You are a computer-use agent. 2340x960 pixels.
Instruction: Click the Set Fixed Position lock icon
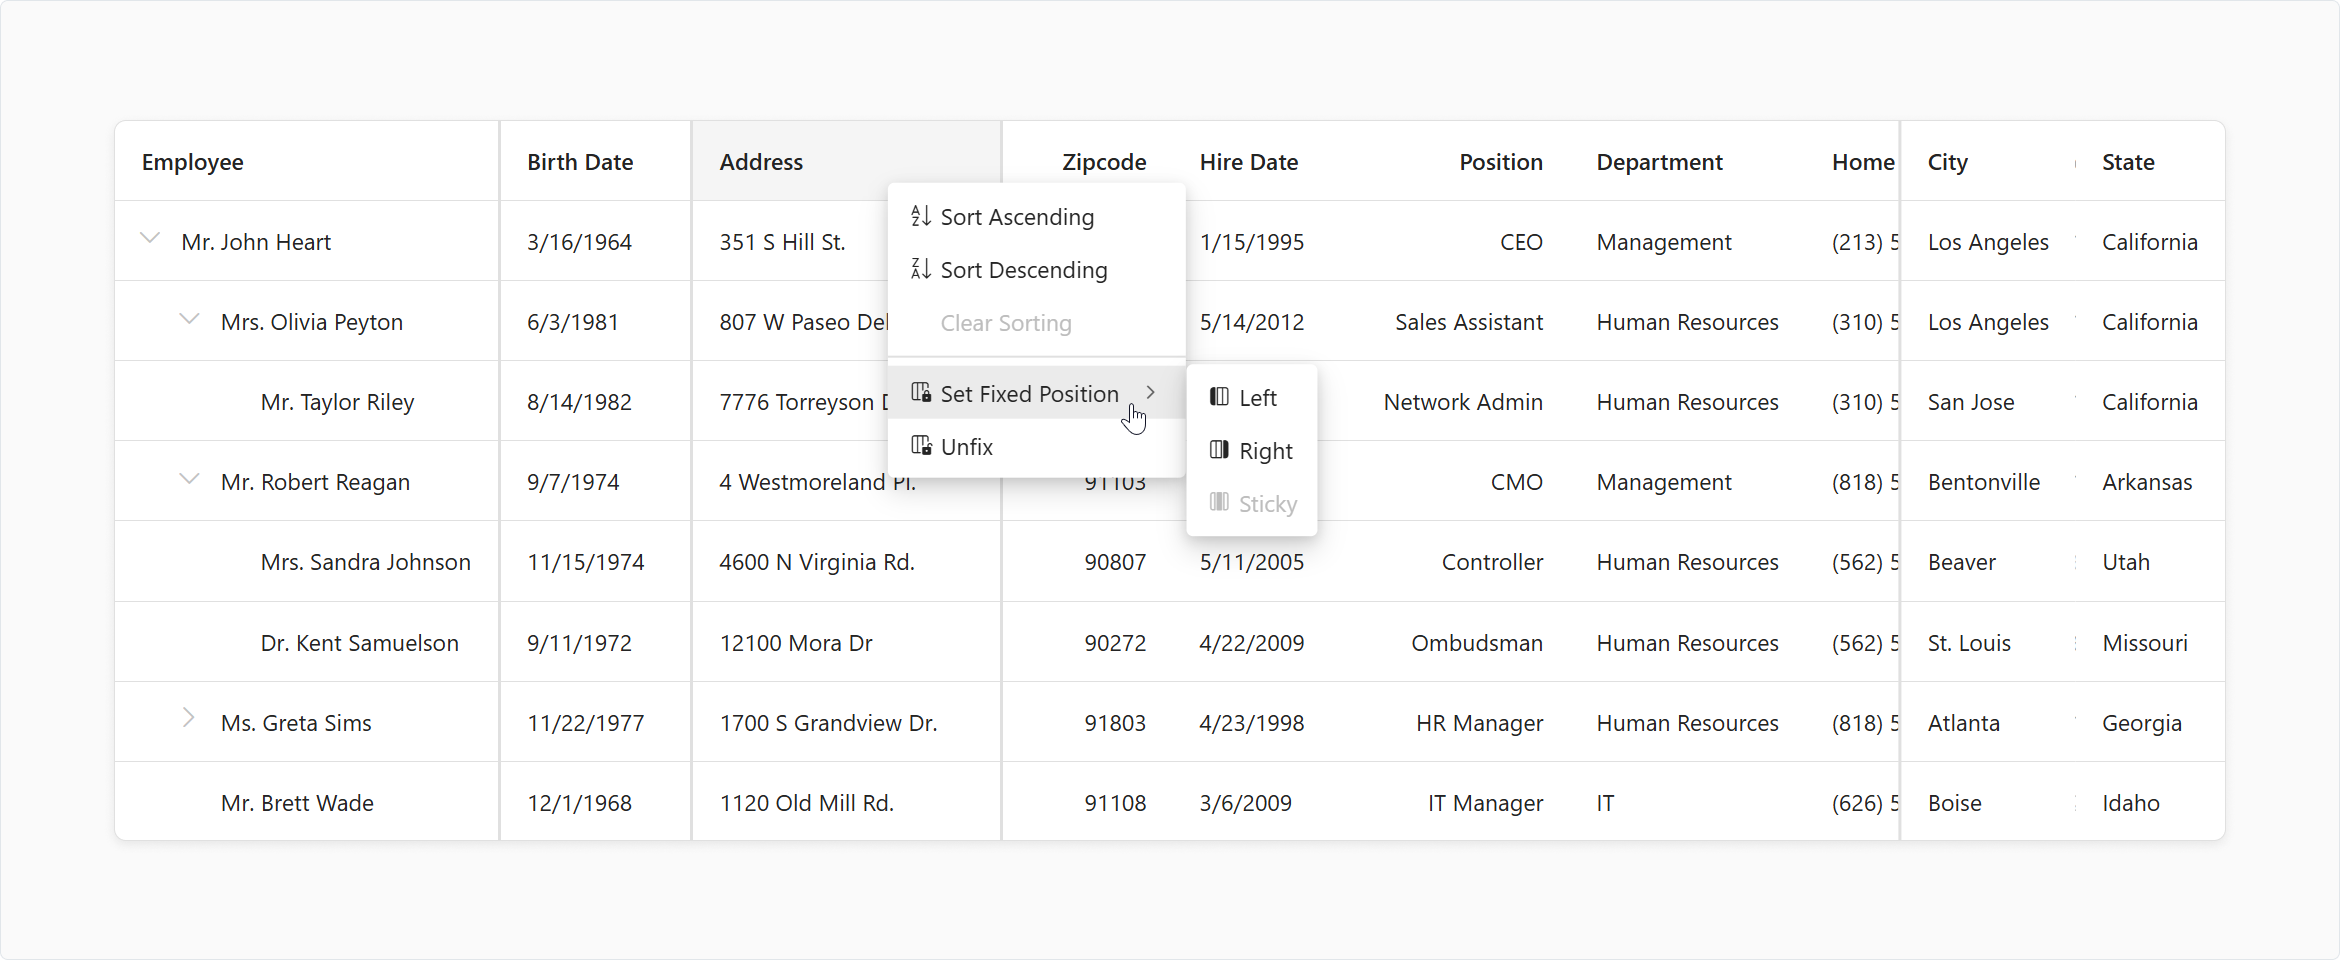coord(921,392)
